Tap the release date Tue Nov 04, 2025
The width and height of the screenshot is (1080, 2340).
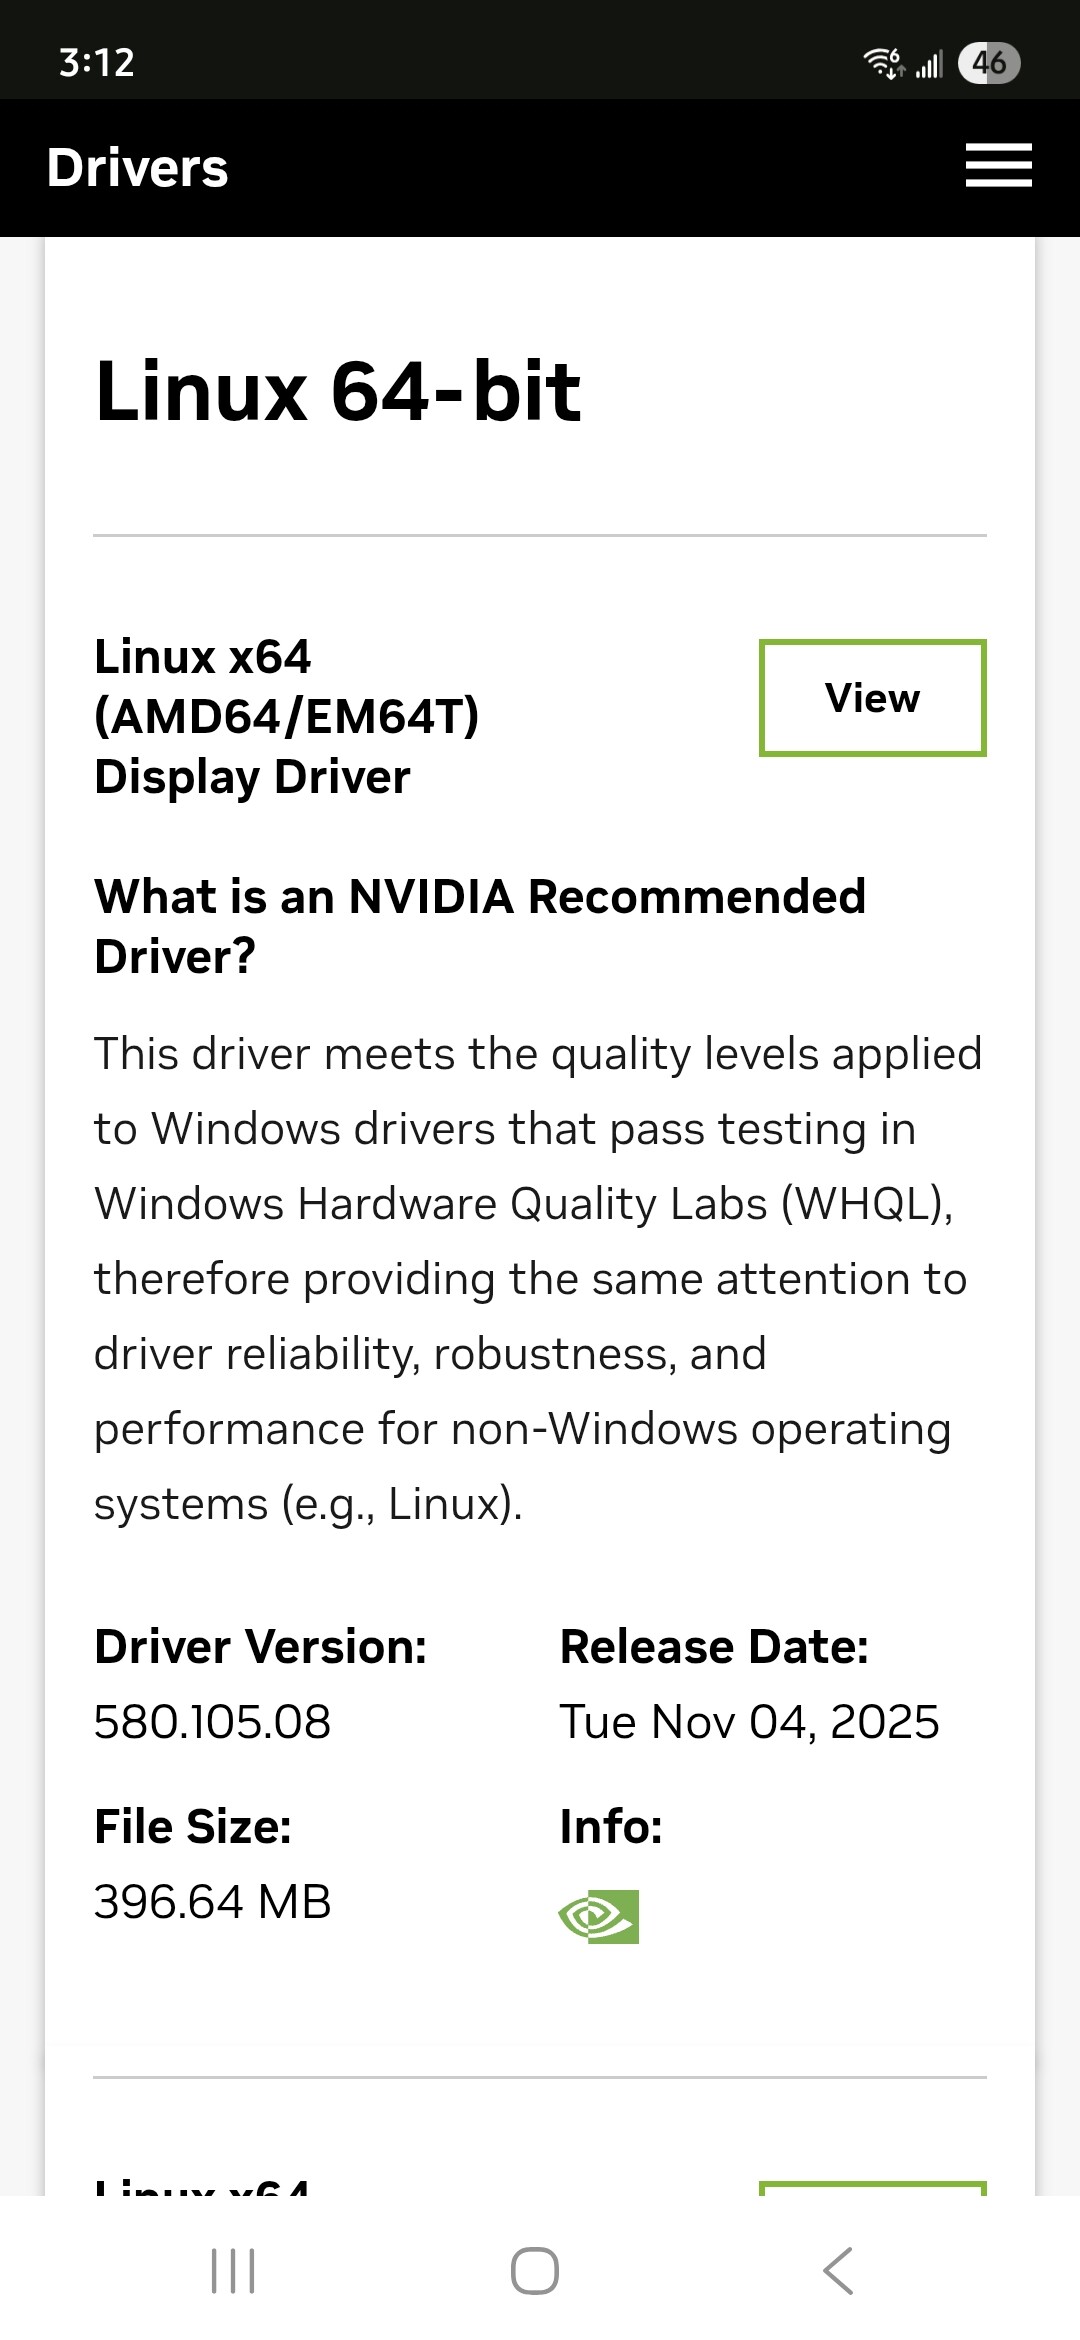tap(749, 1722)
